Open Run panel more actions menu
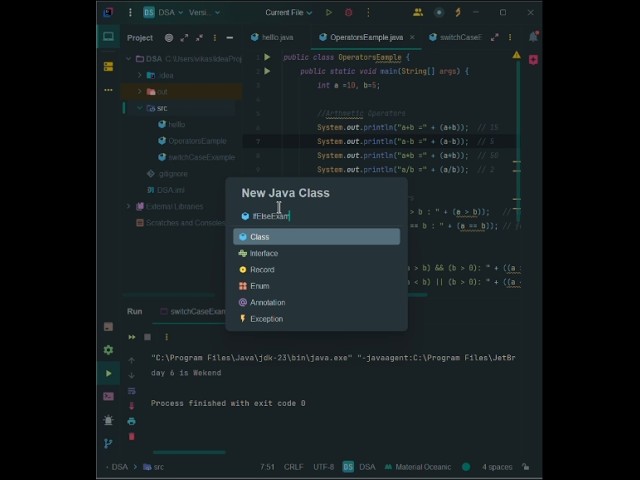 pos(166,337)
